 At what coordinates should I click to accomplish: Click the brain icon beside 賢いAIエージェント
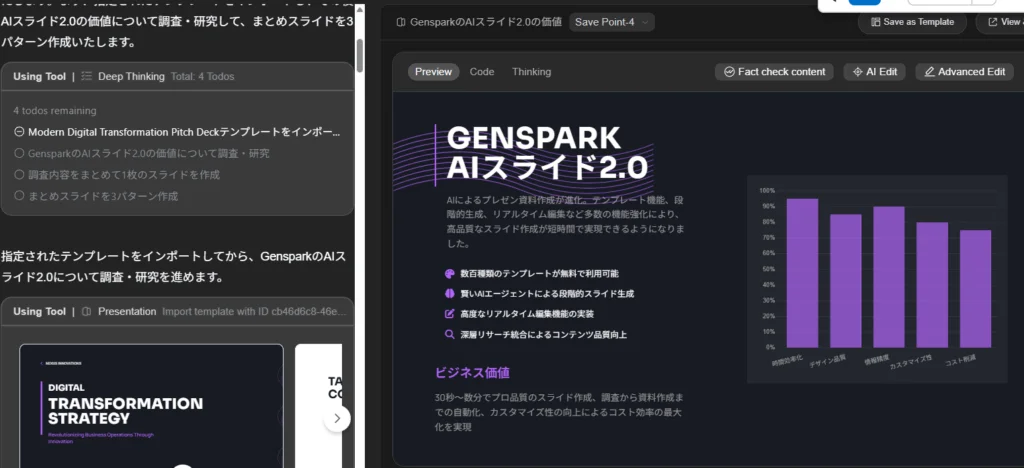[449, 294]
